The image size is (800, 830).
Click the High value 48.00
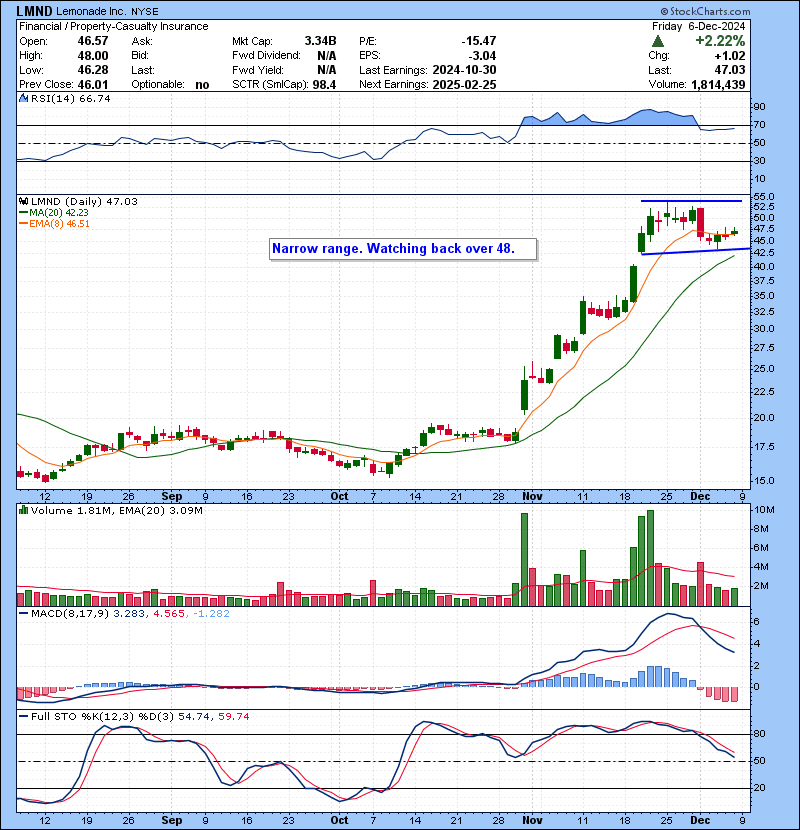[x=93, y=56]
